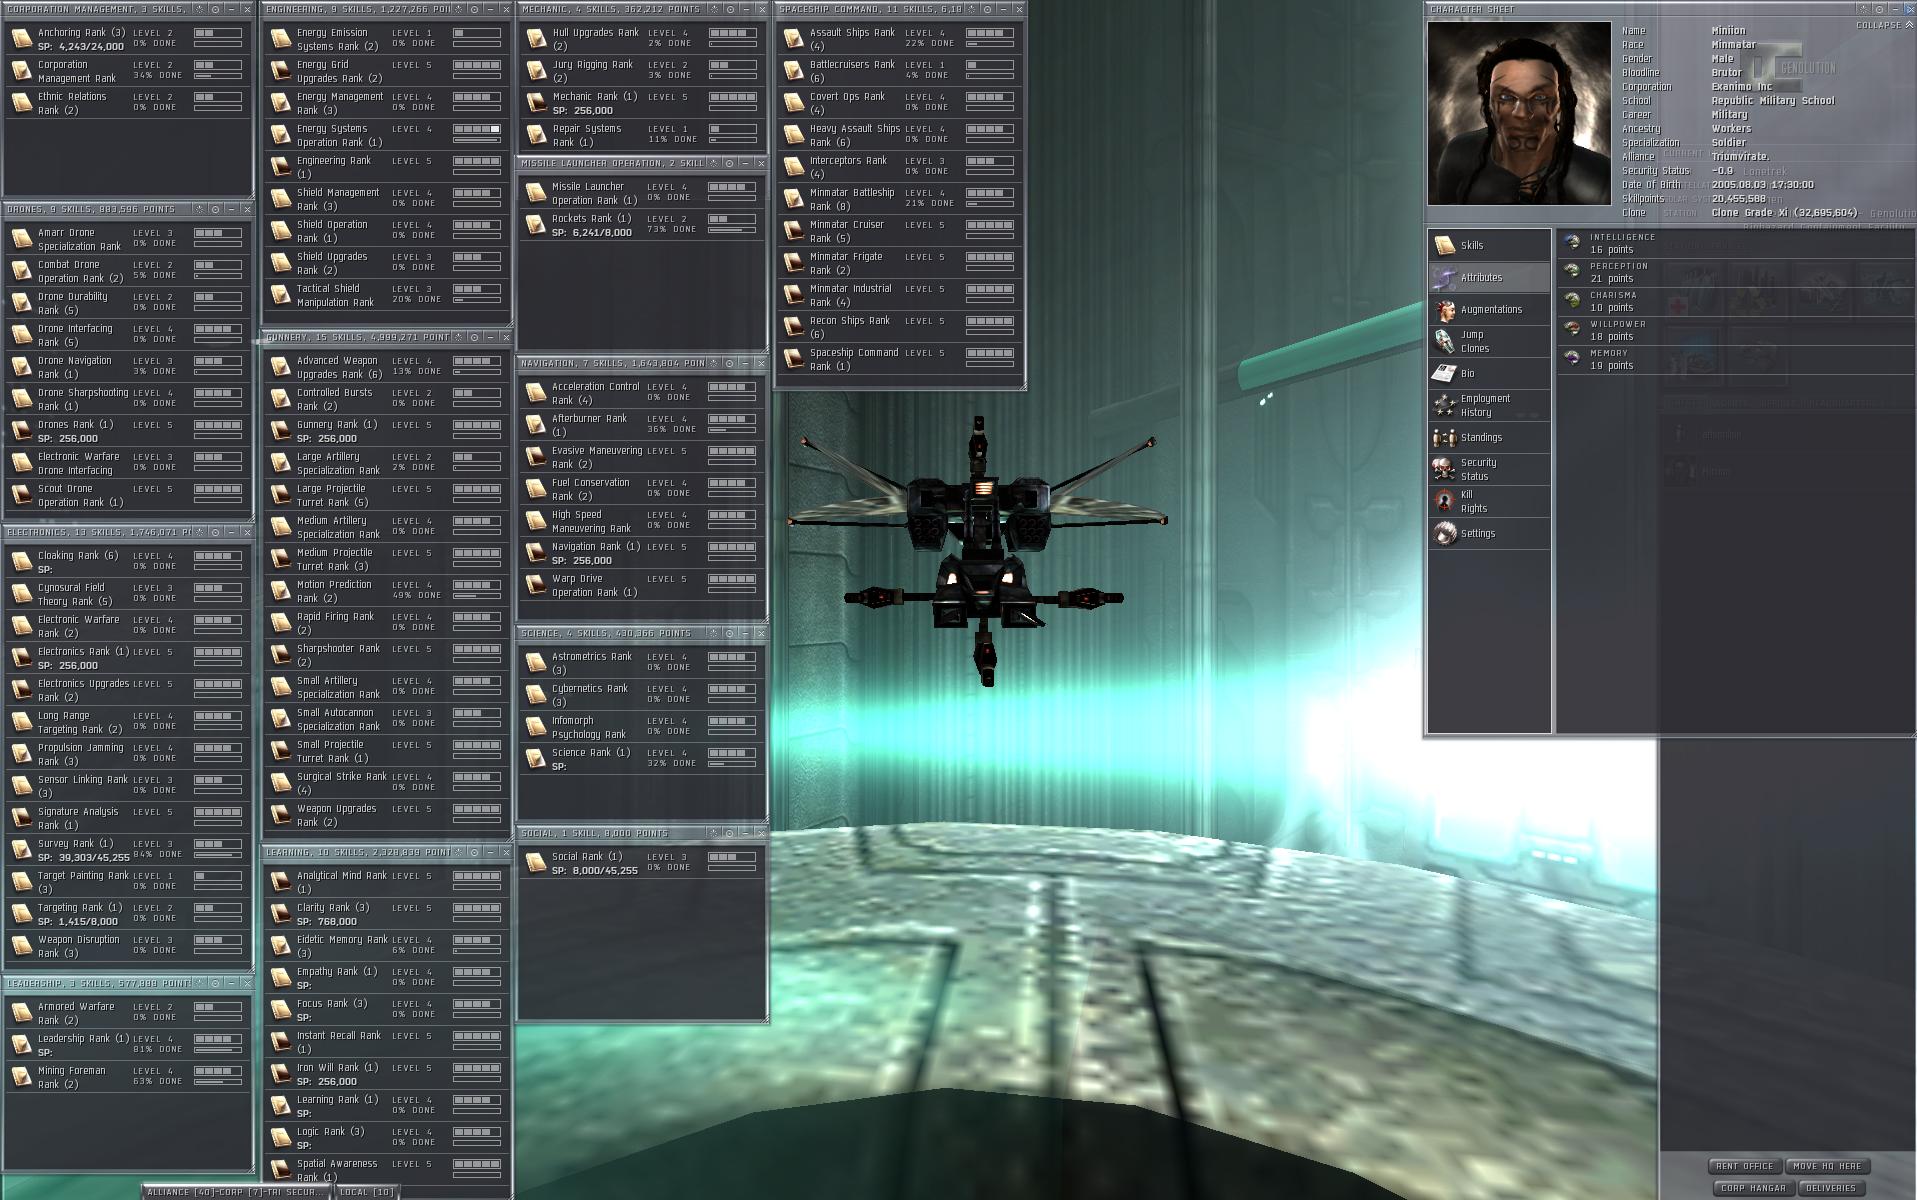Viewport: 1917px width, 1200px height.
Task: Select the Social Rank (1) skill row
Action: [x=642, y=863]
